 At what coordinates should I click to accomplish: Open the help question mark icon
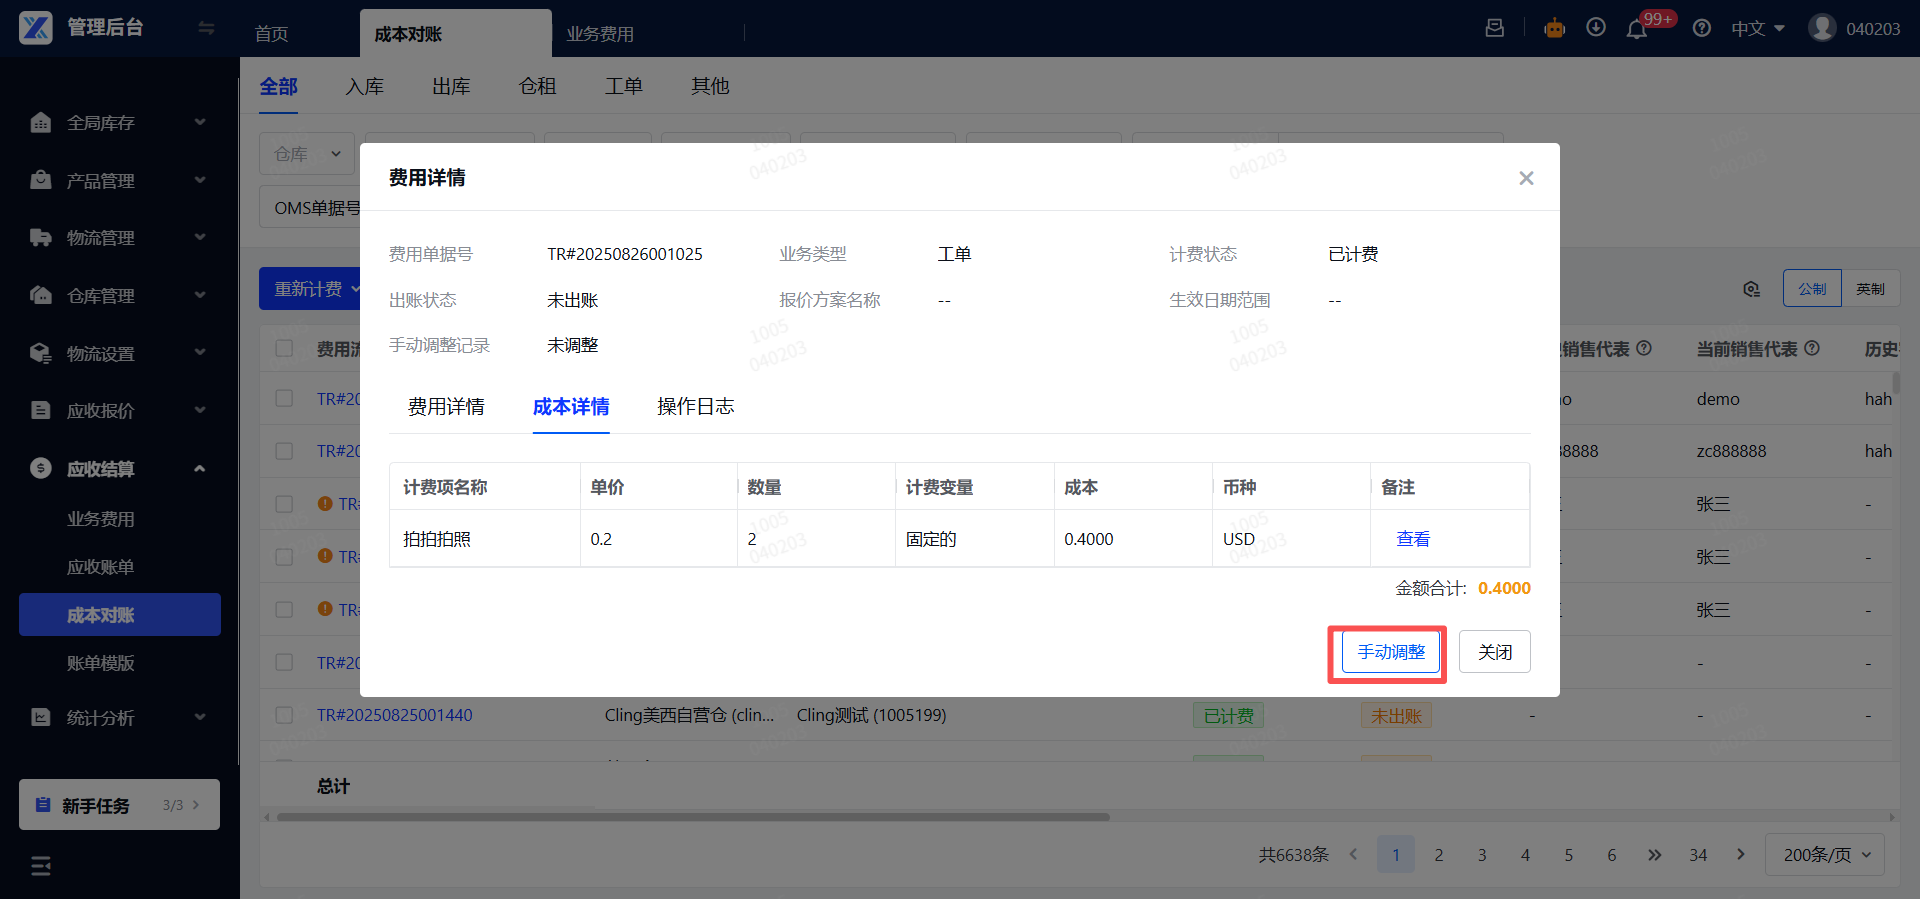coord(1702,28)
